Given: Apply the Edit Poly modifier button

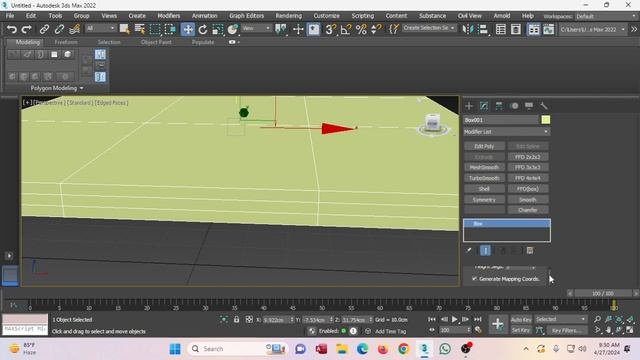Looking at the screenshot, I should click(x=484, y=146).
